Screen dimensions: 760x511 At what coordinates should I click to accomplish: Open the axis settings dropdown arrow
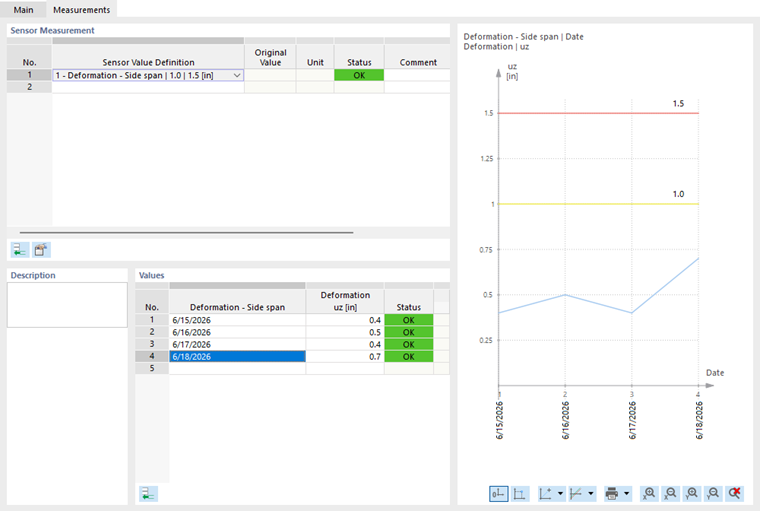tap(560, 494)
